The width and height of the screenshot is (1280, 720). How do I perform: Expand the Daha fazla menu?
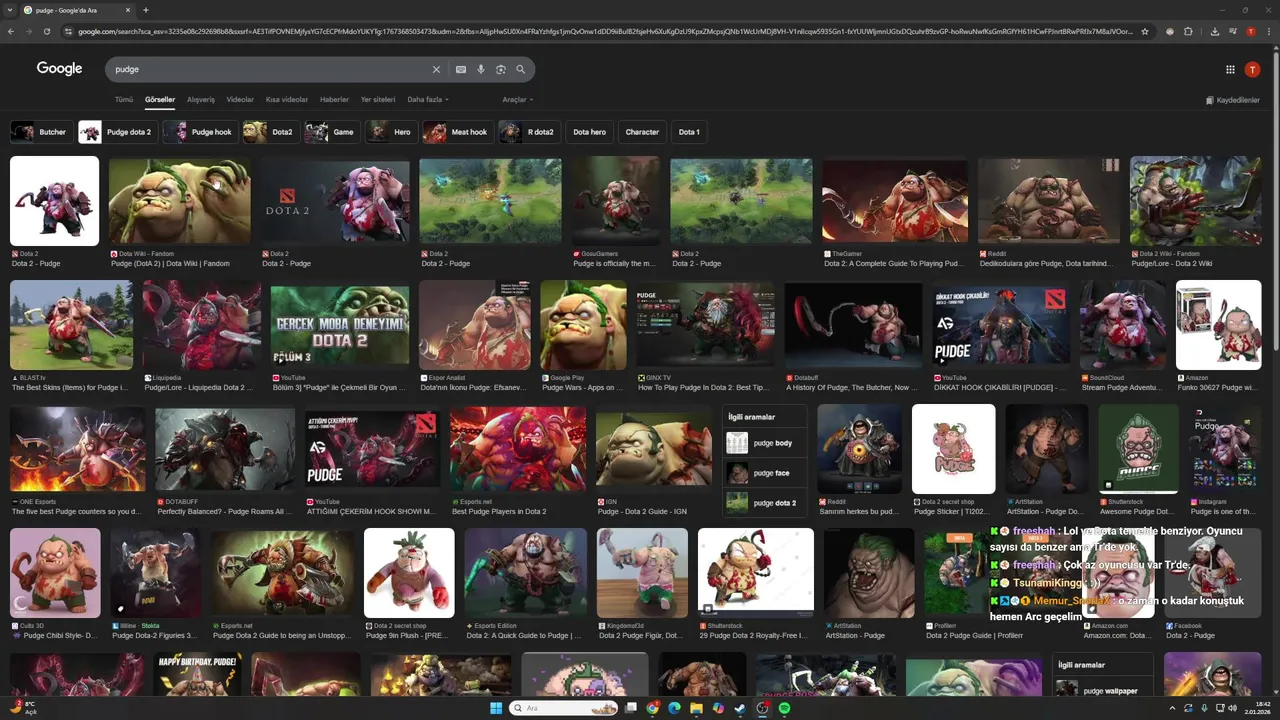click(x=428, y=100)
